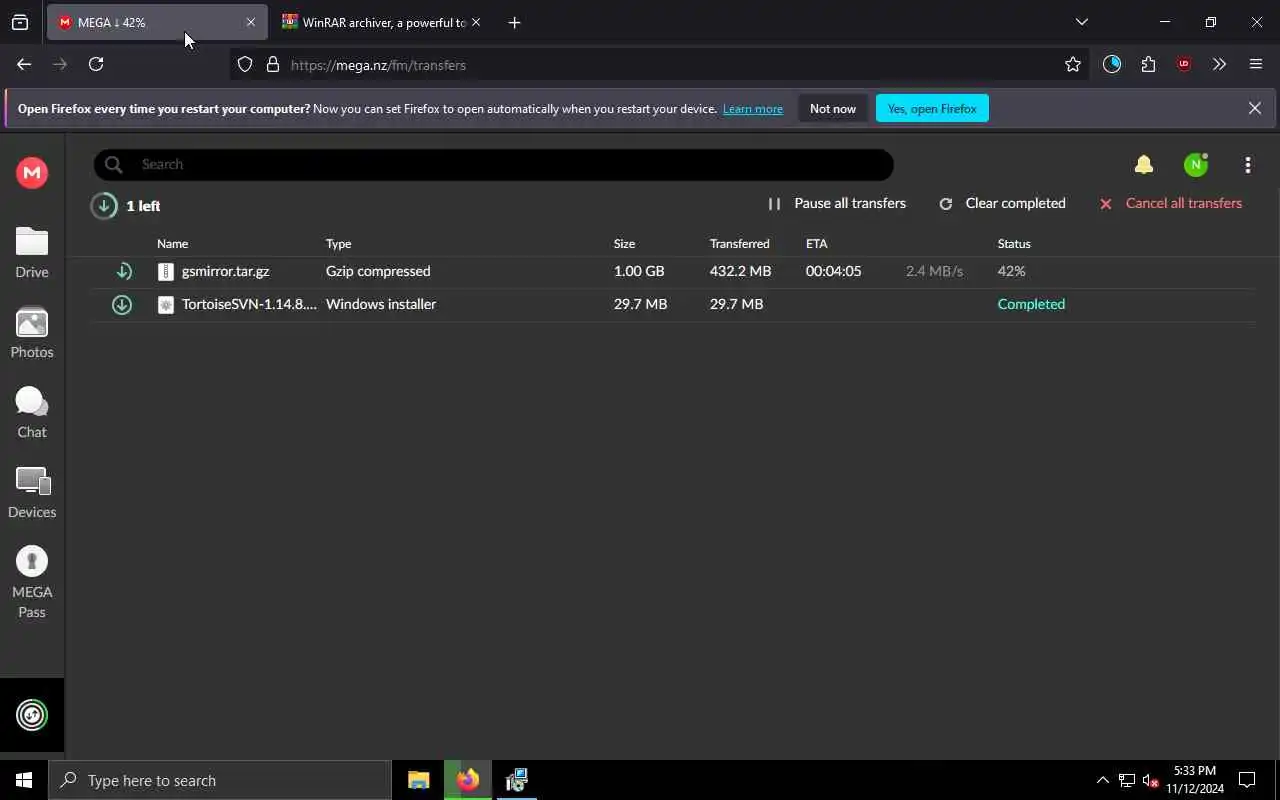Open Chat in the MEGA sidebar
The height and width of the screenshot is (800, 1280).
pos(32,412)
